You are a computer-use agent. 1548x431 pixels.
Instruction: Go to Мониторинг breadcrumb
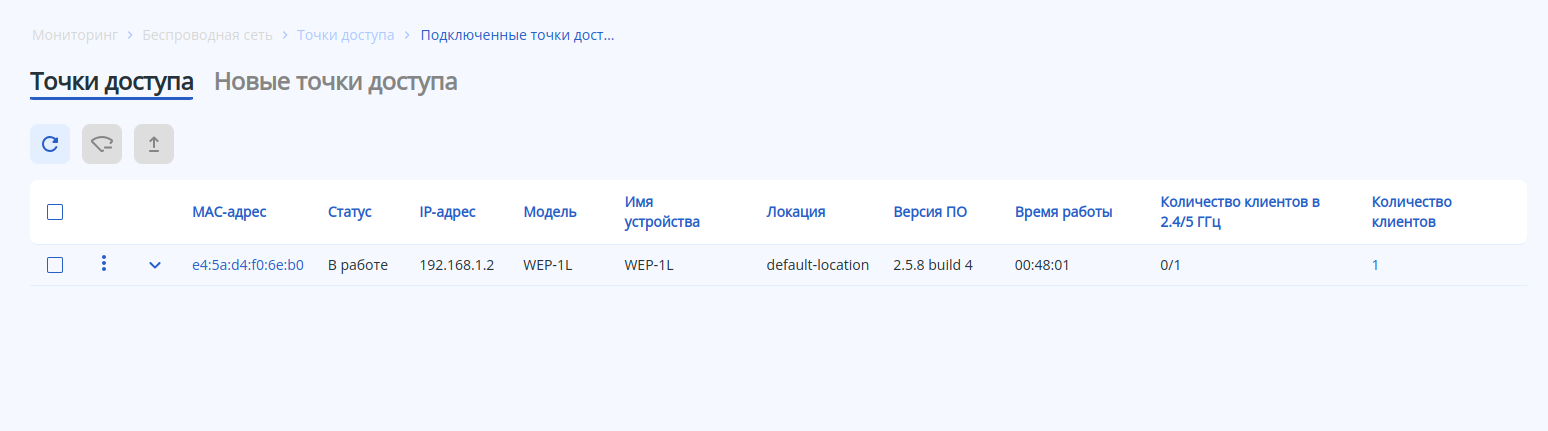(x=75, y=35)
